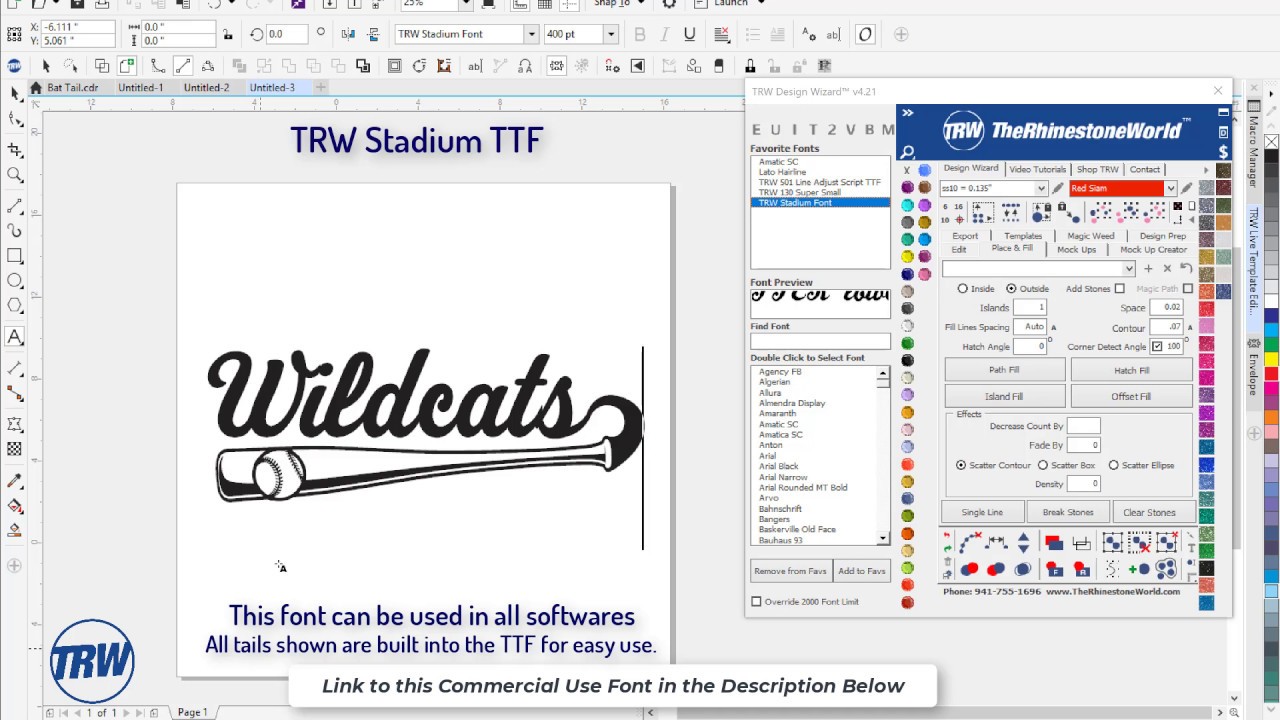
Task: Toggle the Magic Path checkbox
Action: click(x=1188, y=289)
